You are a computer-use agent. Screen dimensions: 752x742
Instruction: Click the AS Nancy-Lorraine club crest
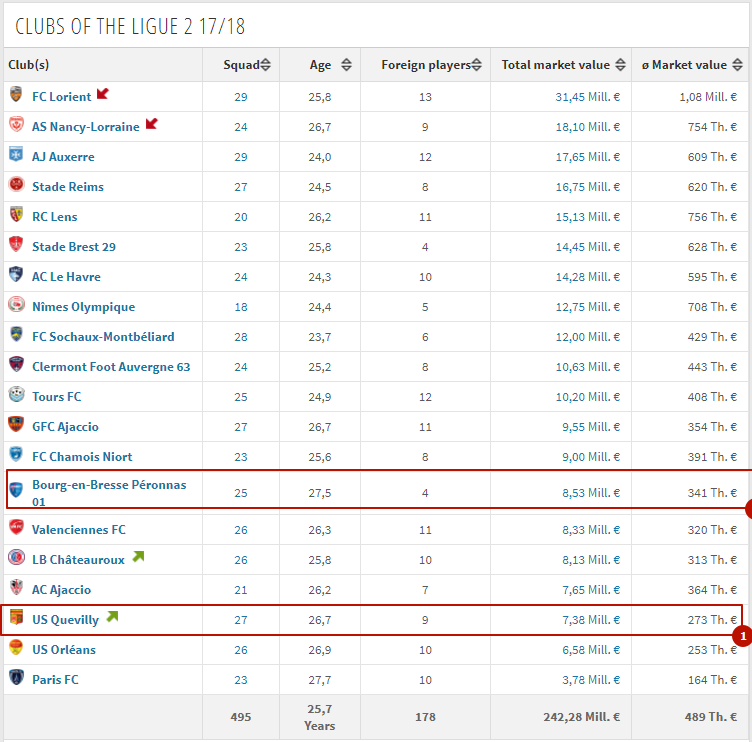pyautogui.click(x=16, y=124)
